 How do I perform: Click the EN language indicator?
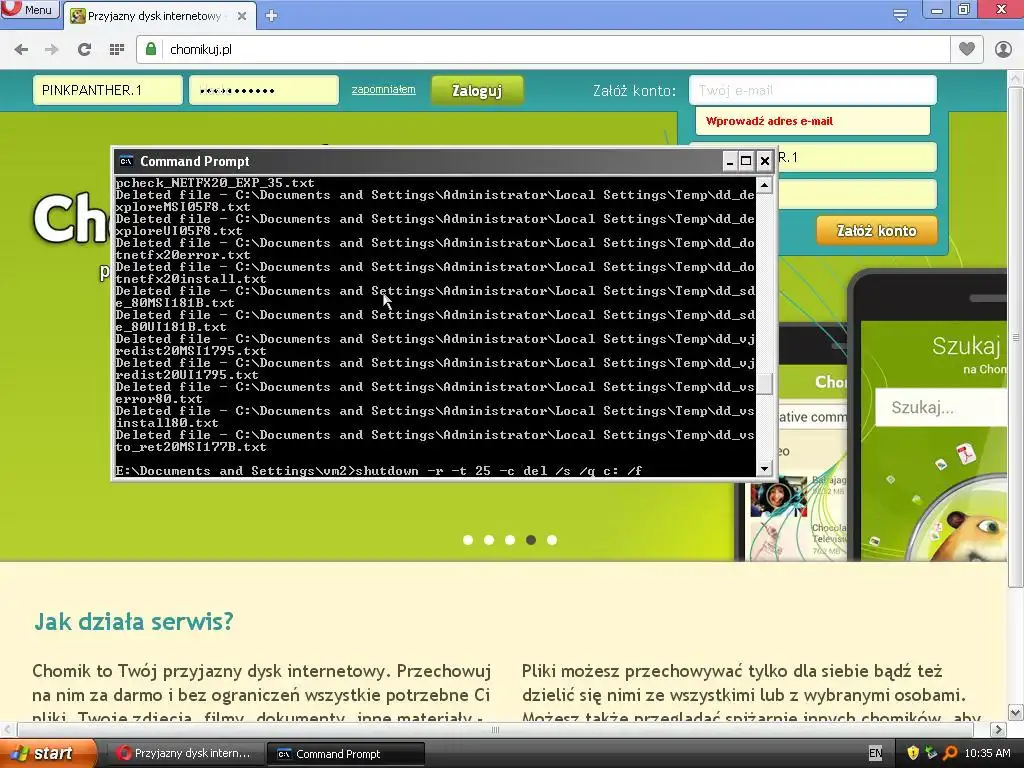[875, 754]
